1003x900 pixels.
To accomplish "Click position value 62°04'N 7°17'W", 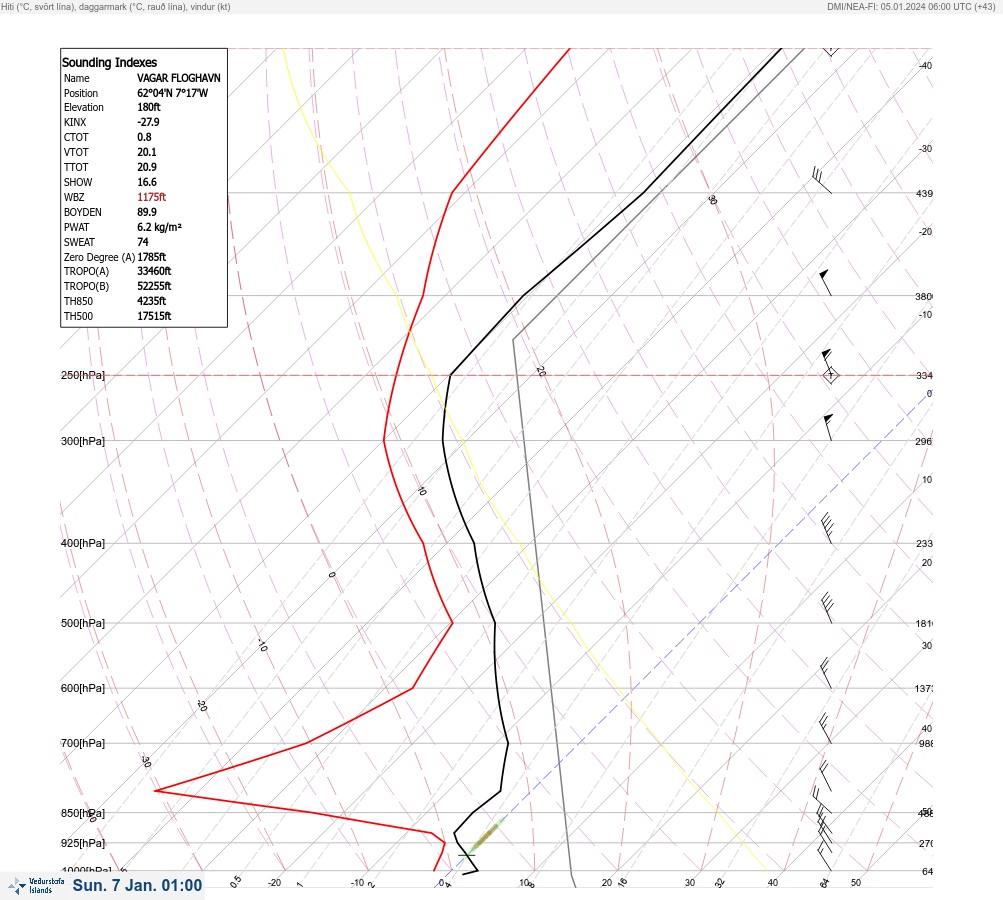I will click(172, 93).
